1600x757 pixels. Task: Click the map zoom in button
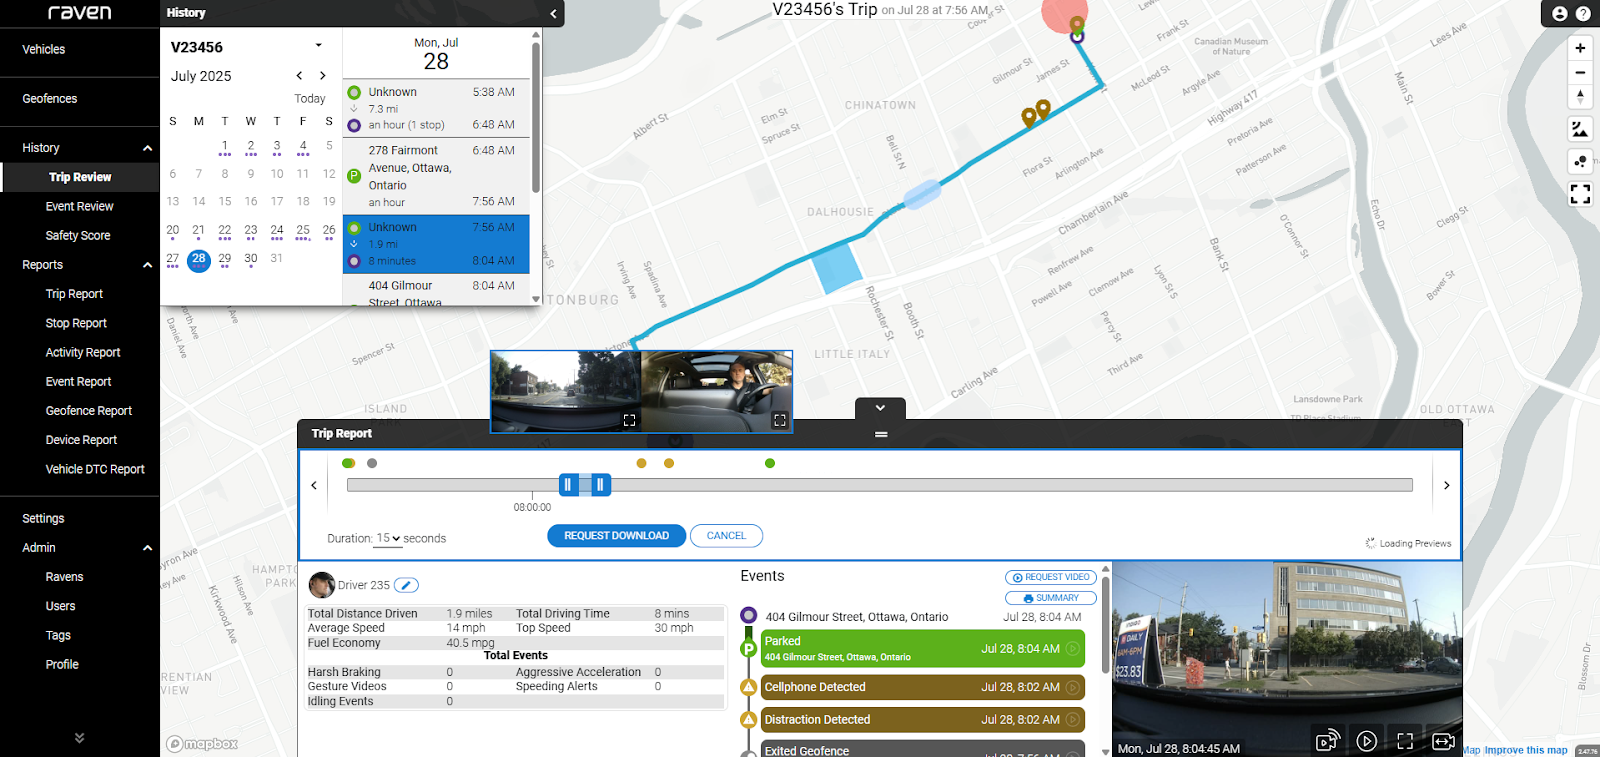1580,48
